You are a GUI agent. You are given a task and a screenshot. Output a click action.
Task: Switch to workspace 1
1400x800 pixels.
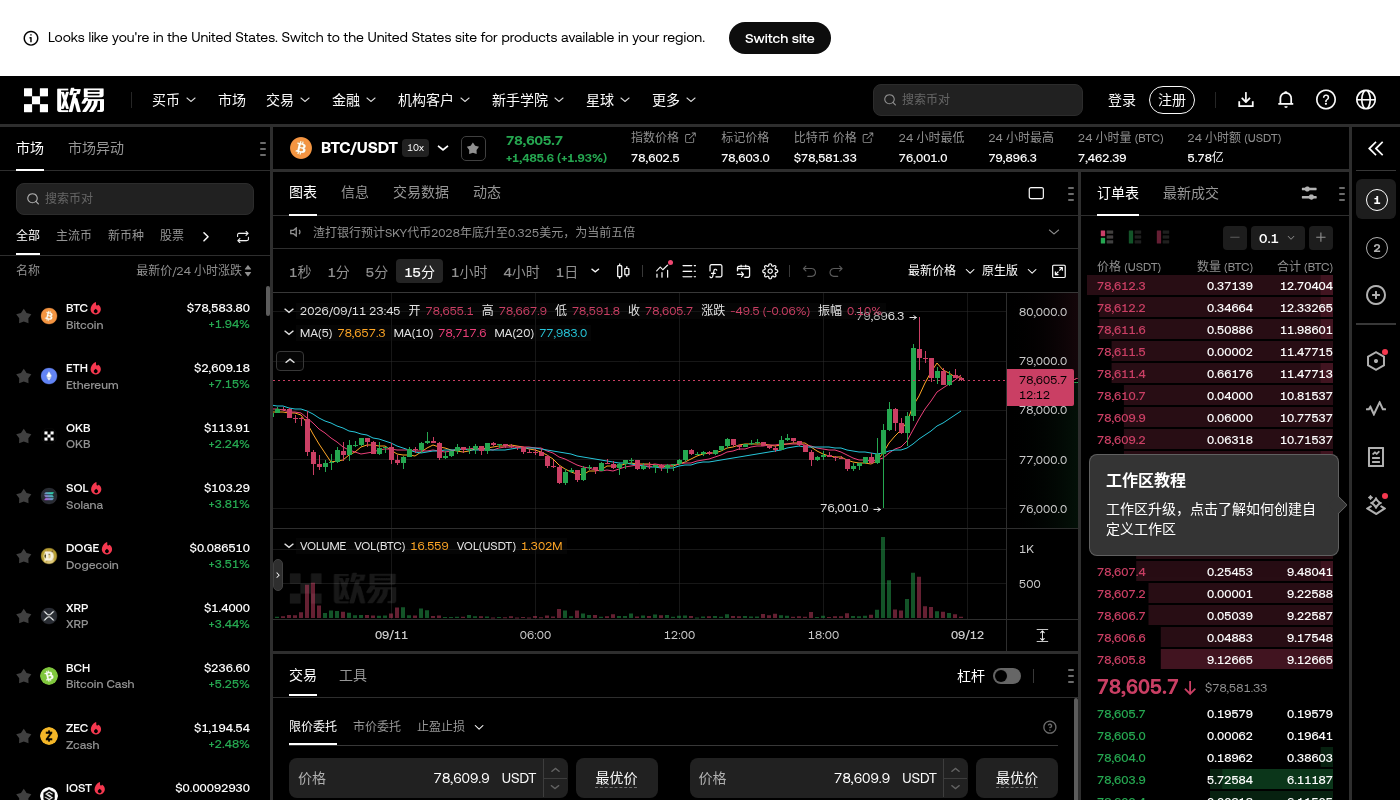pyautogui.click(x=1376, y=200)
